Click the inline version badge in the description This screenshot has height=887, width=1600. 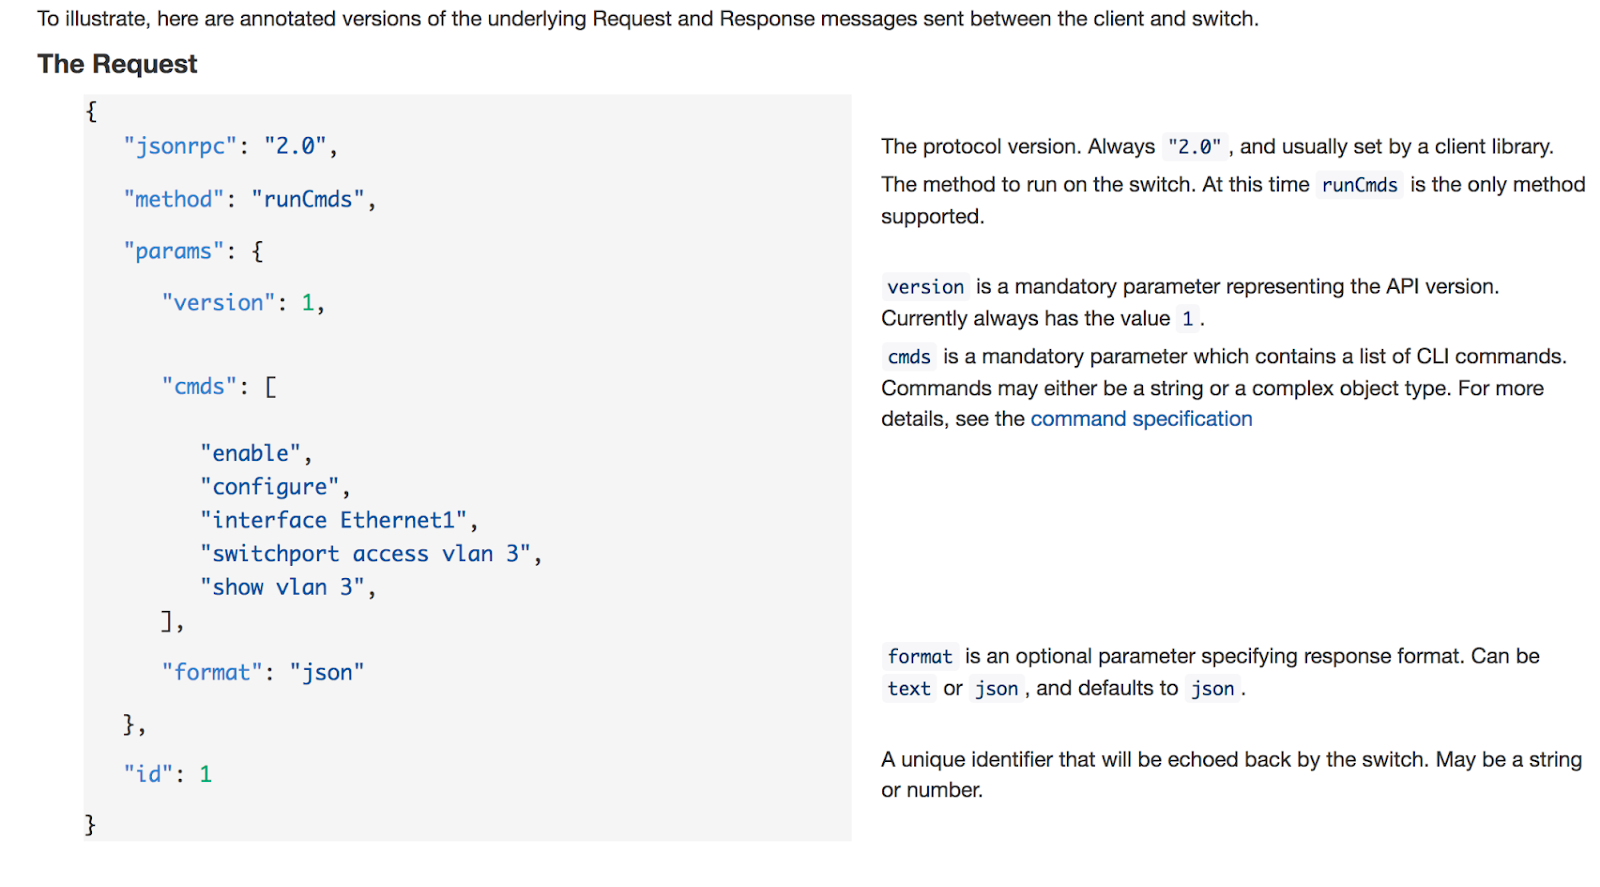point(925,287)
